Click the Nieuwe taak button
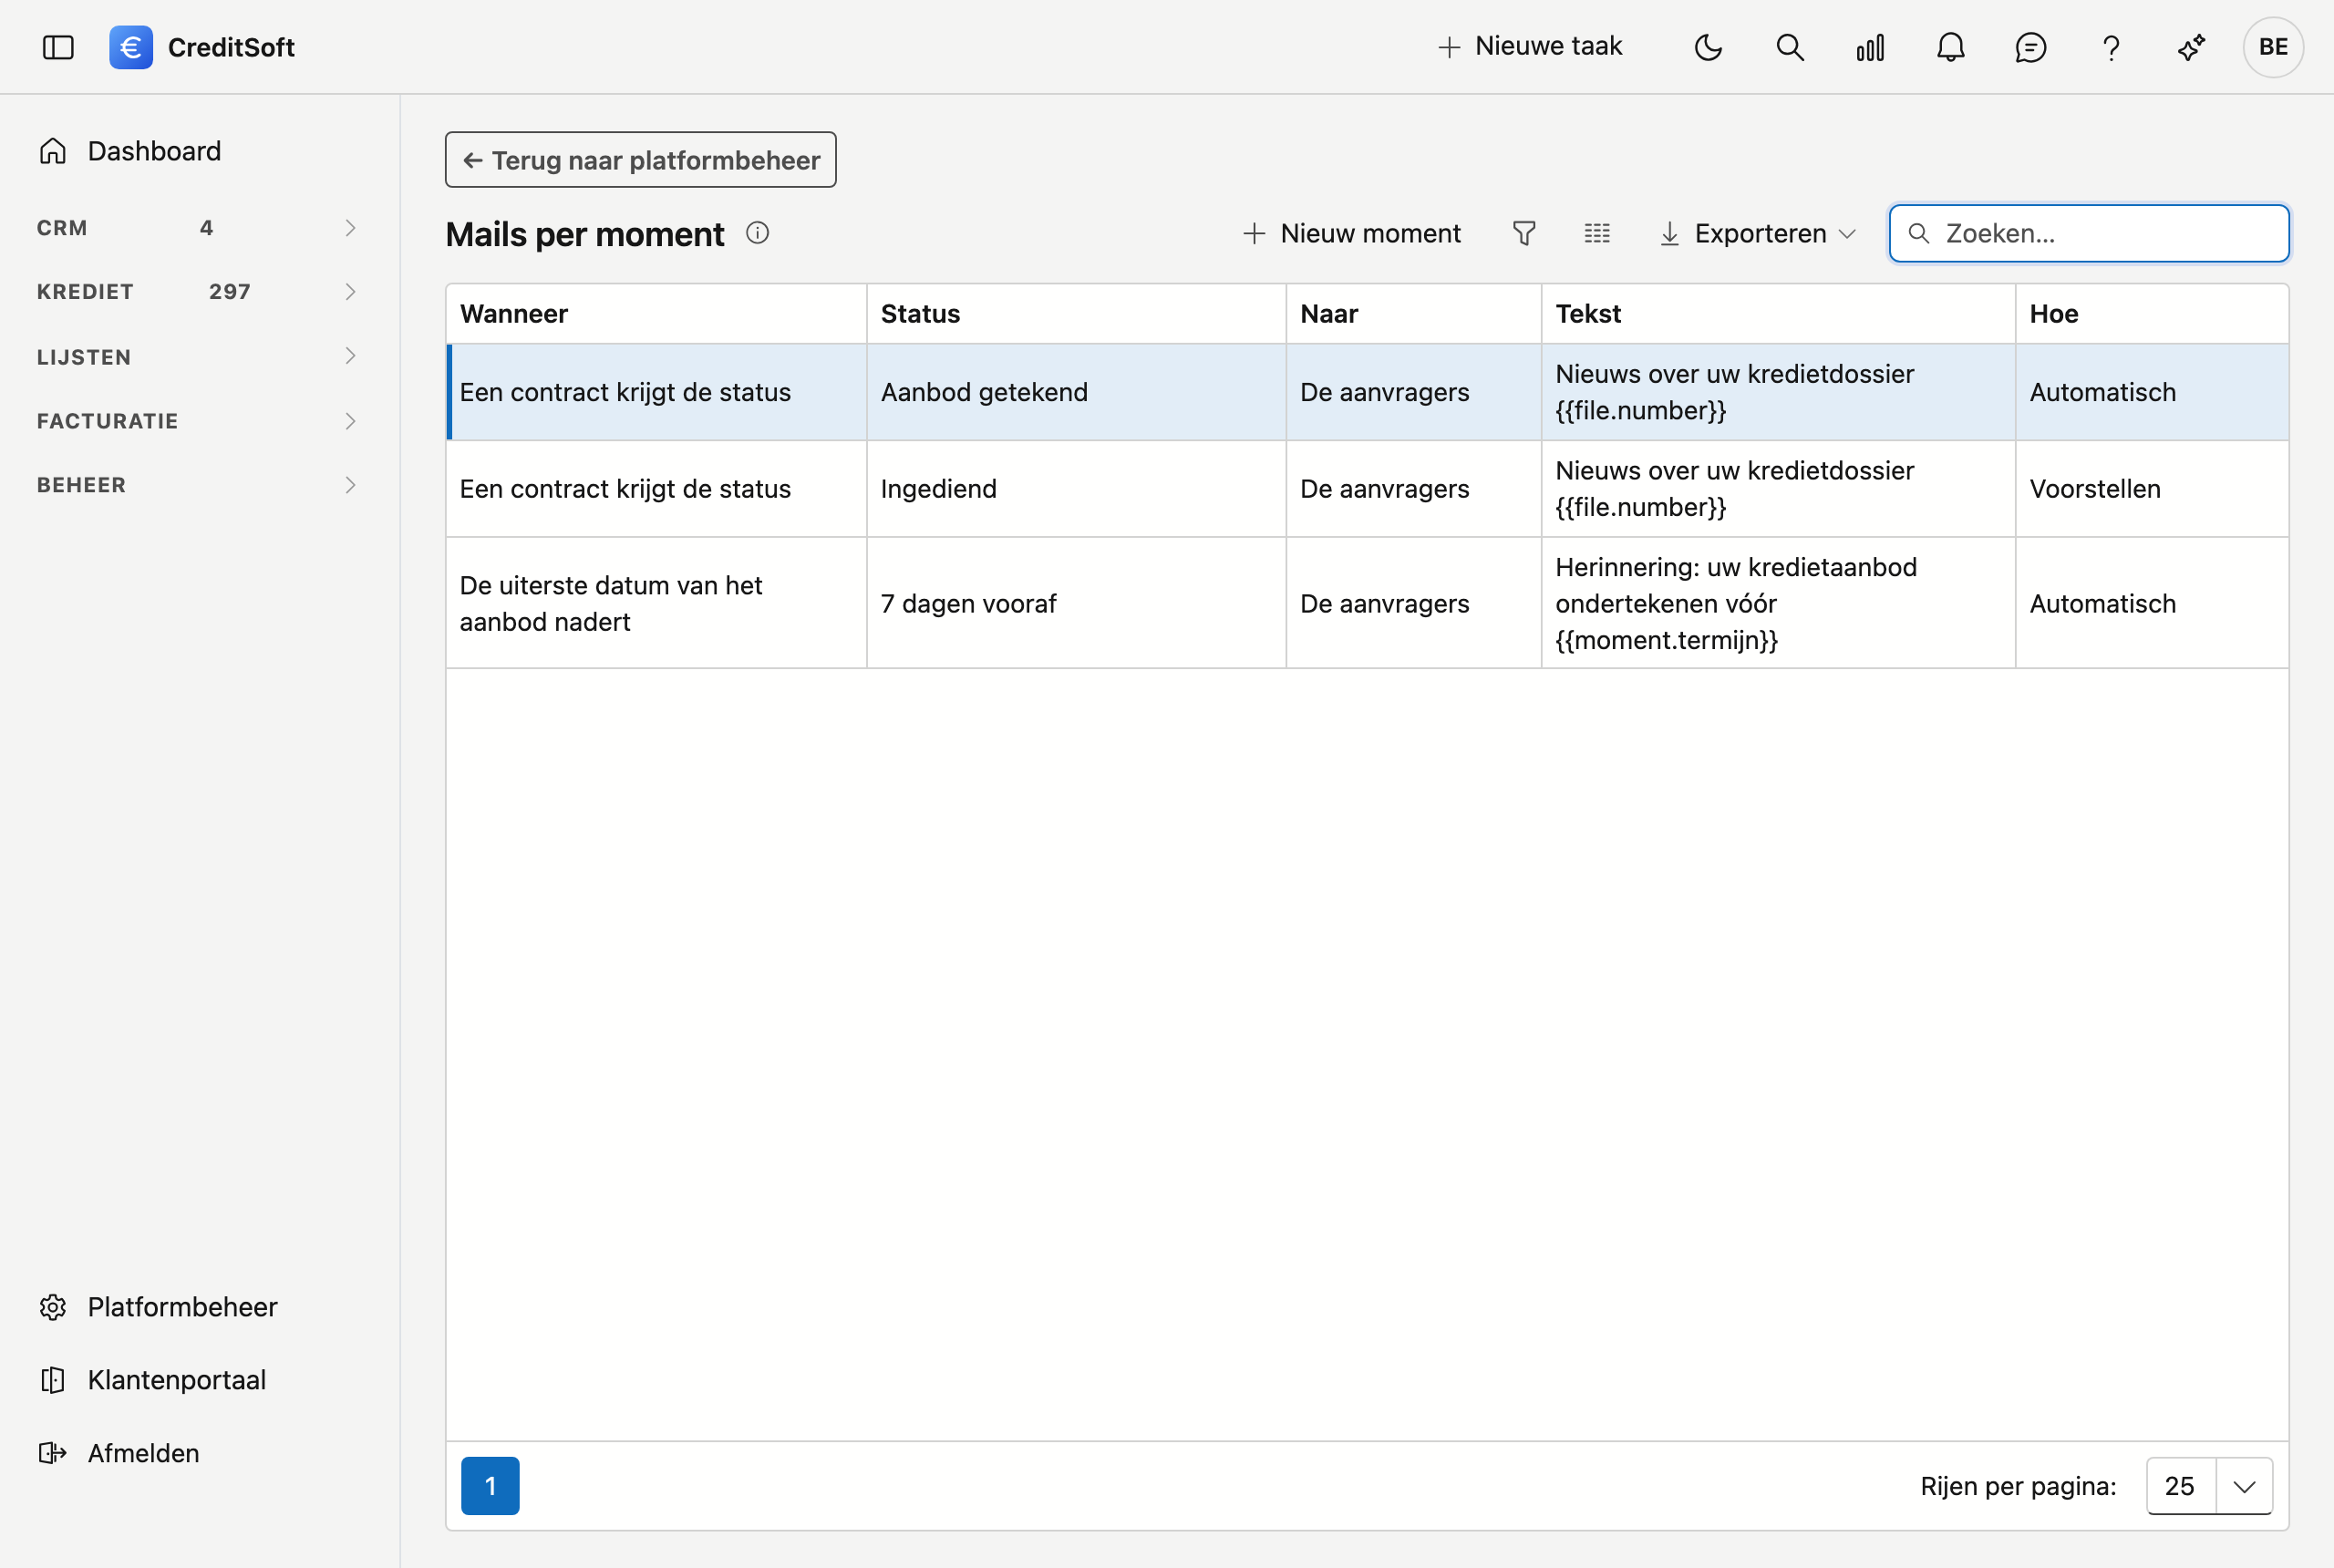2334x1568 pixels. point(1529,47)
